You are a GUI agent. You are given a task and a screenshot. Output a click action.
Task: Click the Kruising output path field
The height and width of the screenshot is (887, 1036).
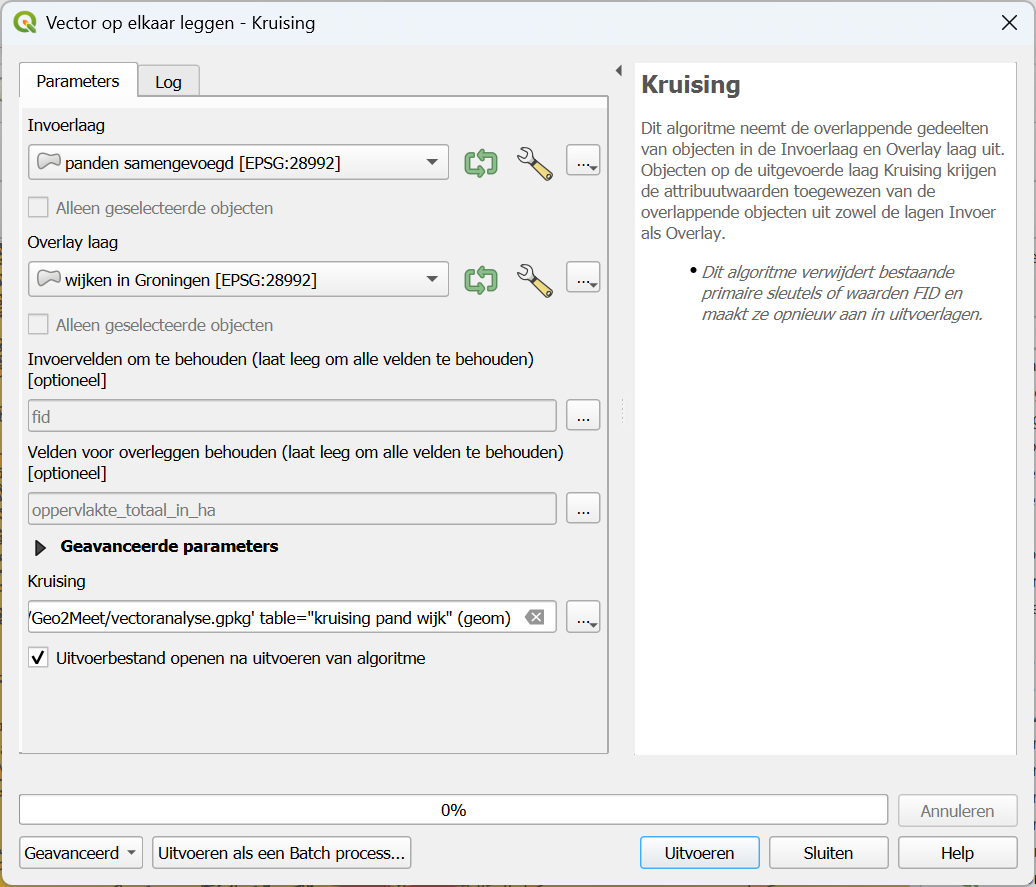pyautogui.click(x=270, y=618)
